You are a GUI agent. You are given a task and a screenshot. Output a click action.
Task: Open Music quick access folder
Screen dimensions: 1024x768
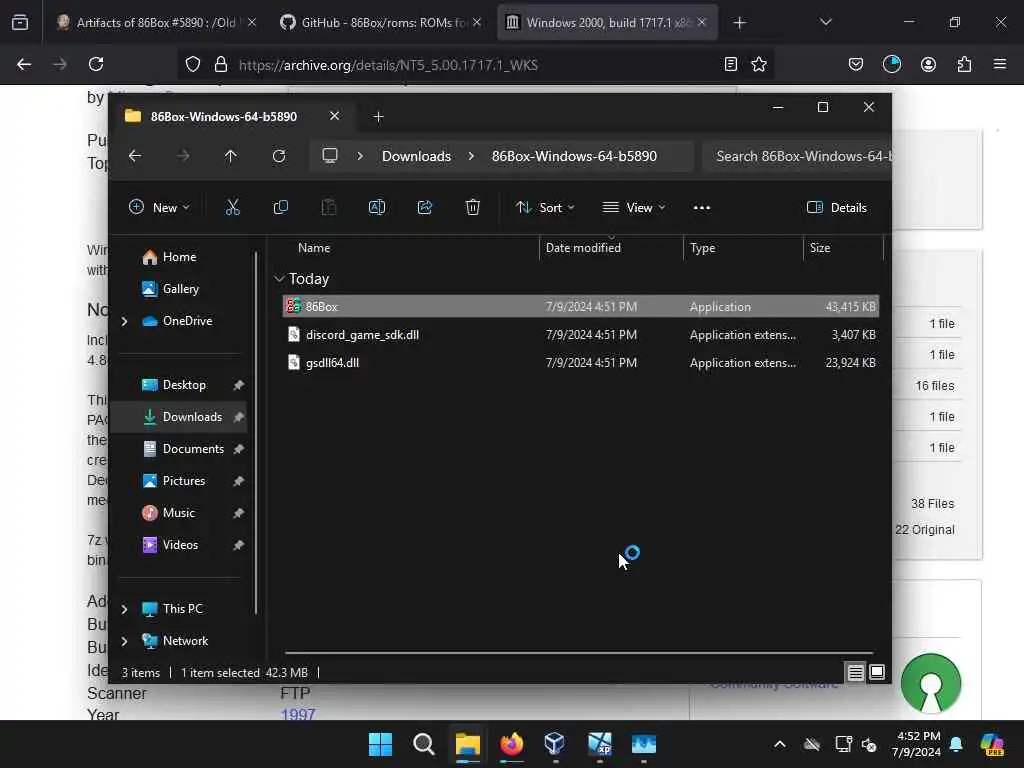coord(178,513)
